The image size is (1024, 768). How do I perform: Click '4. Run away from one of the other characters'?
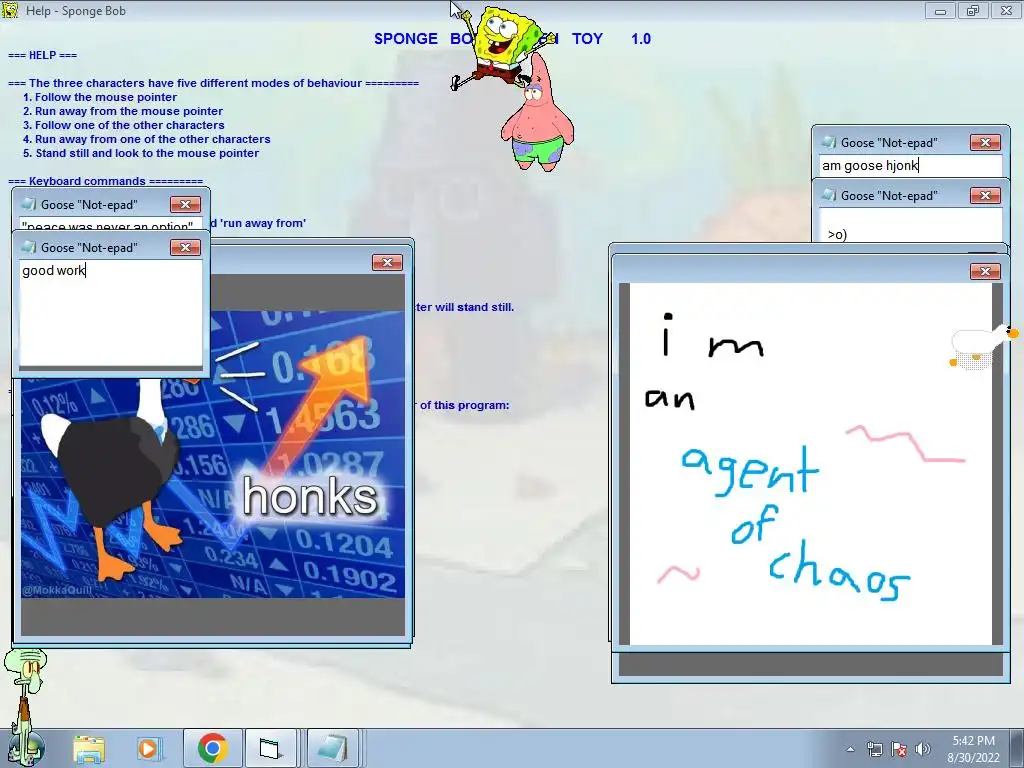click(x=146, y=139)
